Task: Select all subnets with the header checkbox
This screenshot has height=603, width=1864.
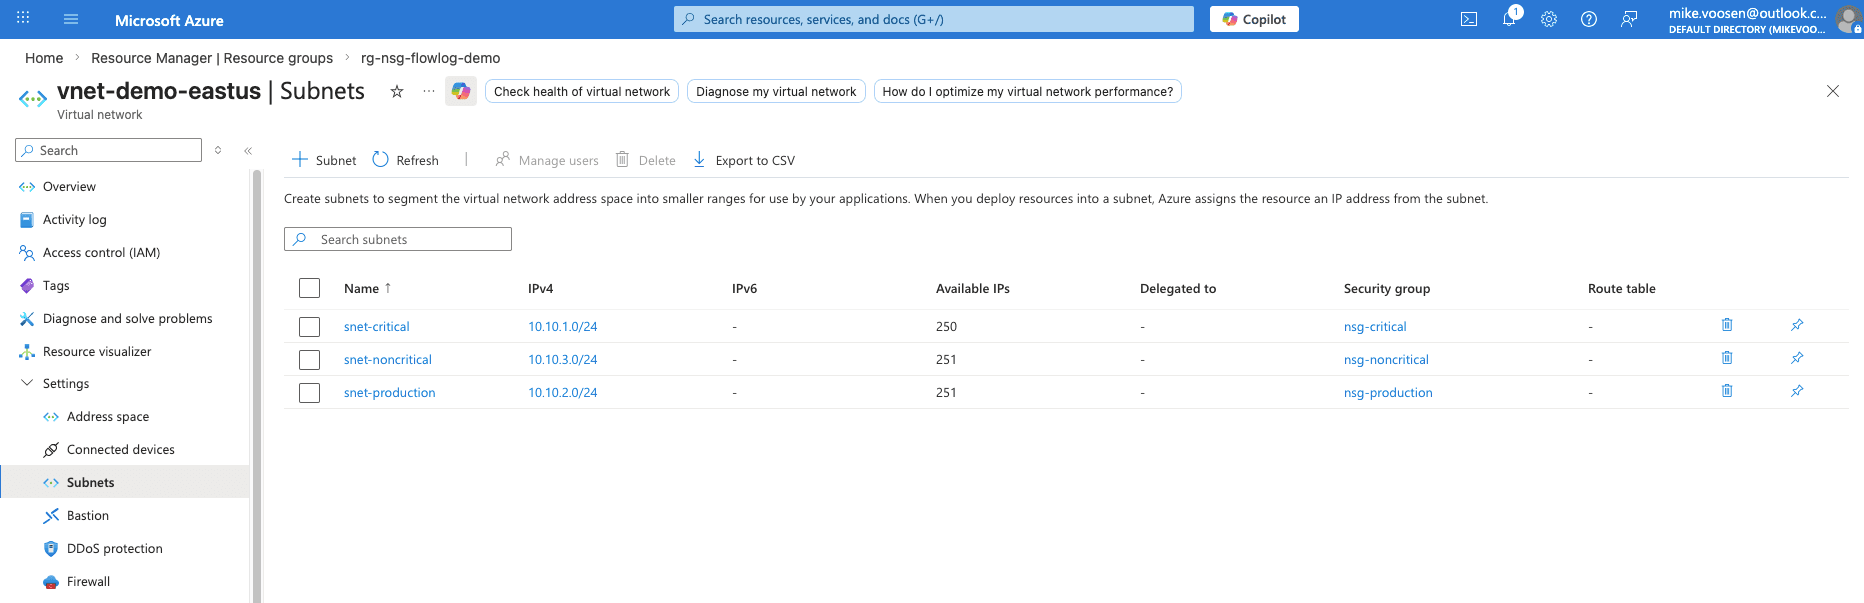Action: coord(310,288)
